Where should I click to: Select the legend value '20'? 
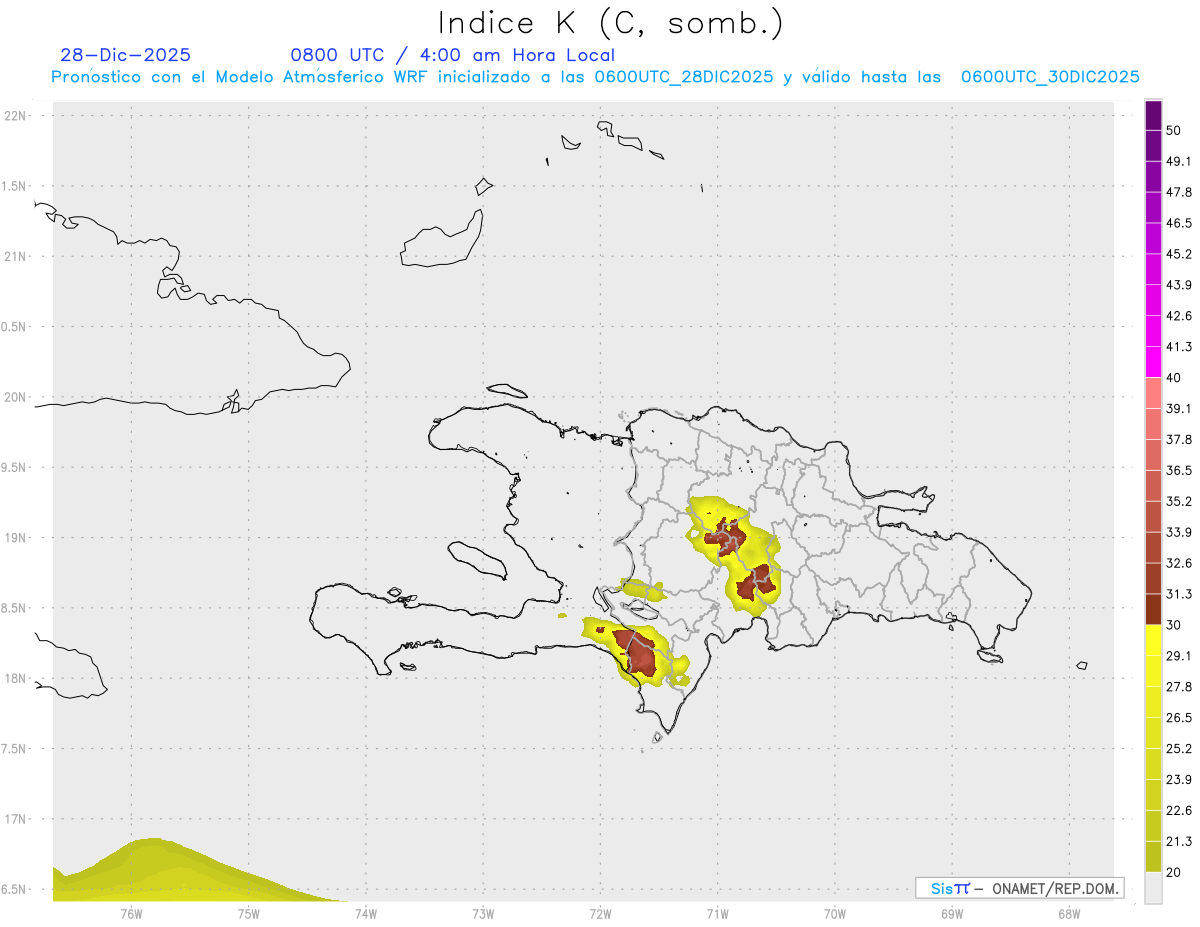(1174, 872)
